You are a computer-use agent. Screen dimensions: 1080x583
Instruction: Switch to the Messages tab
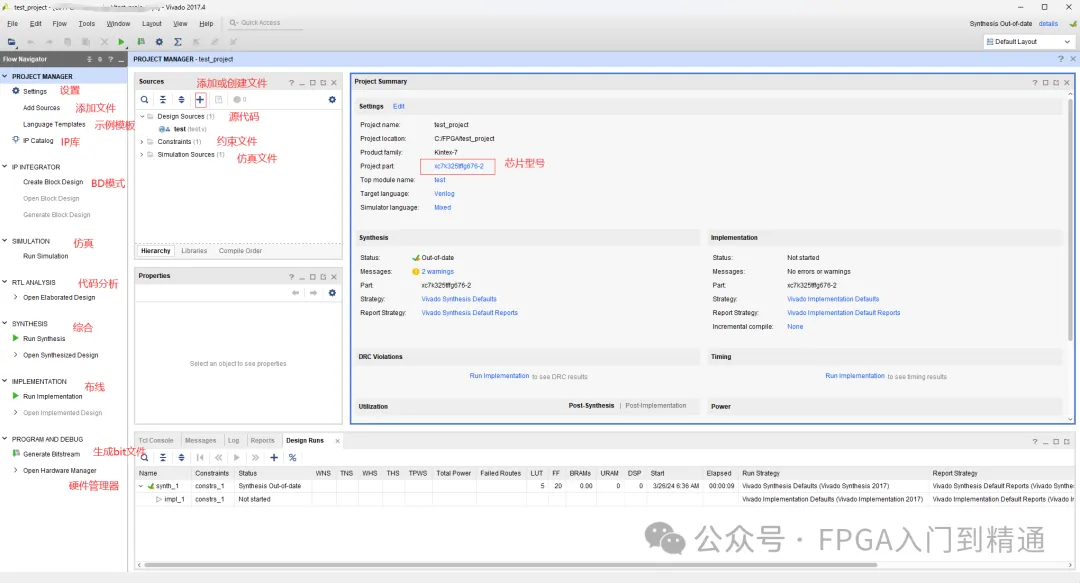click(x=200, y=440)
